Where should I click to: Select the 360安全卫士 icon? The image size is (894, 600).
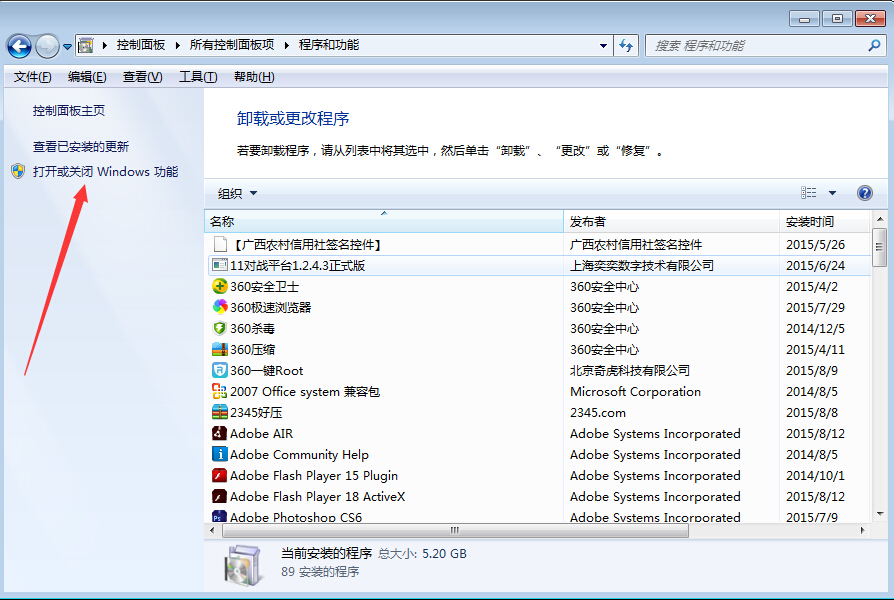click(x=220, y=286)
